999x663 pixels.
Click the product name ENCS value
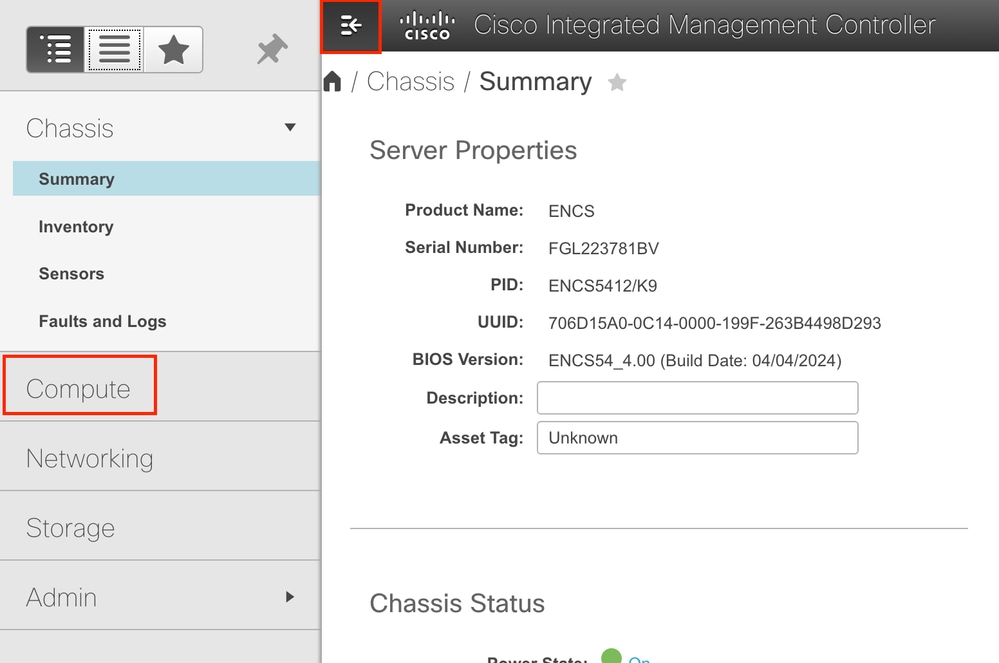pyautogui.click(x=571, y=211)
